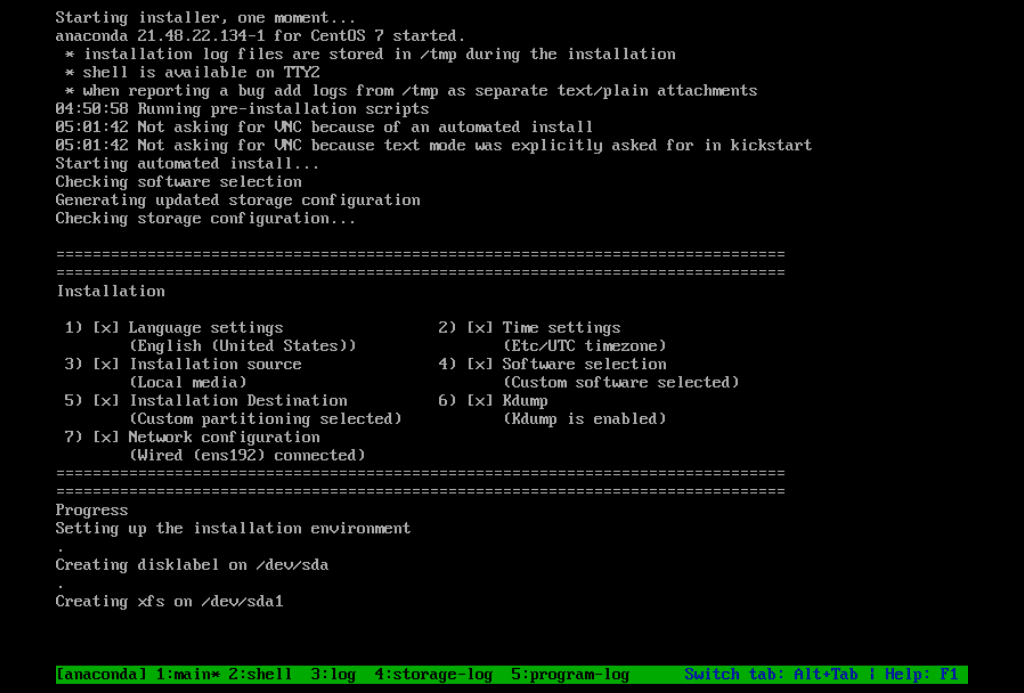This screenshot has height=693, width=1024.
Task: Open the 4:storage-log tab
Action: click(x=434, y=674)
